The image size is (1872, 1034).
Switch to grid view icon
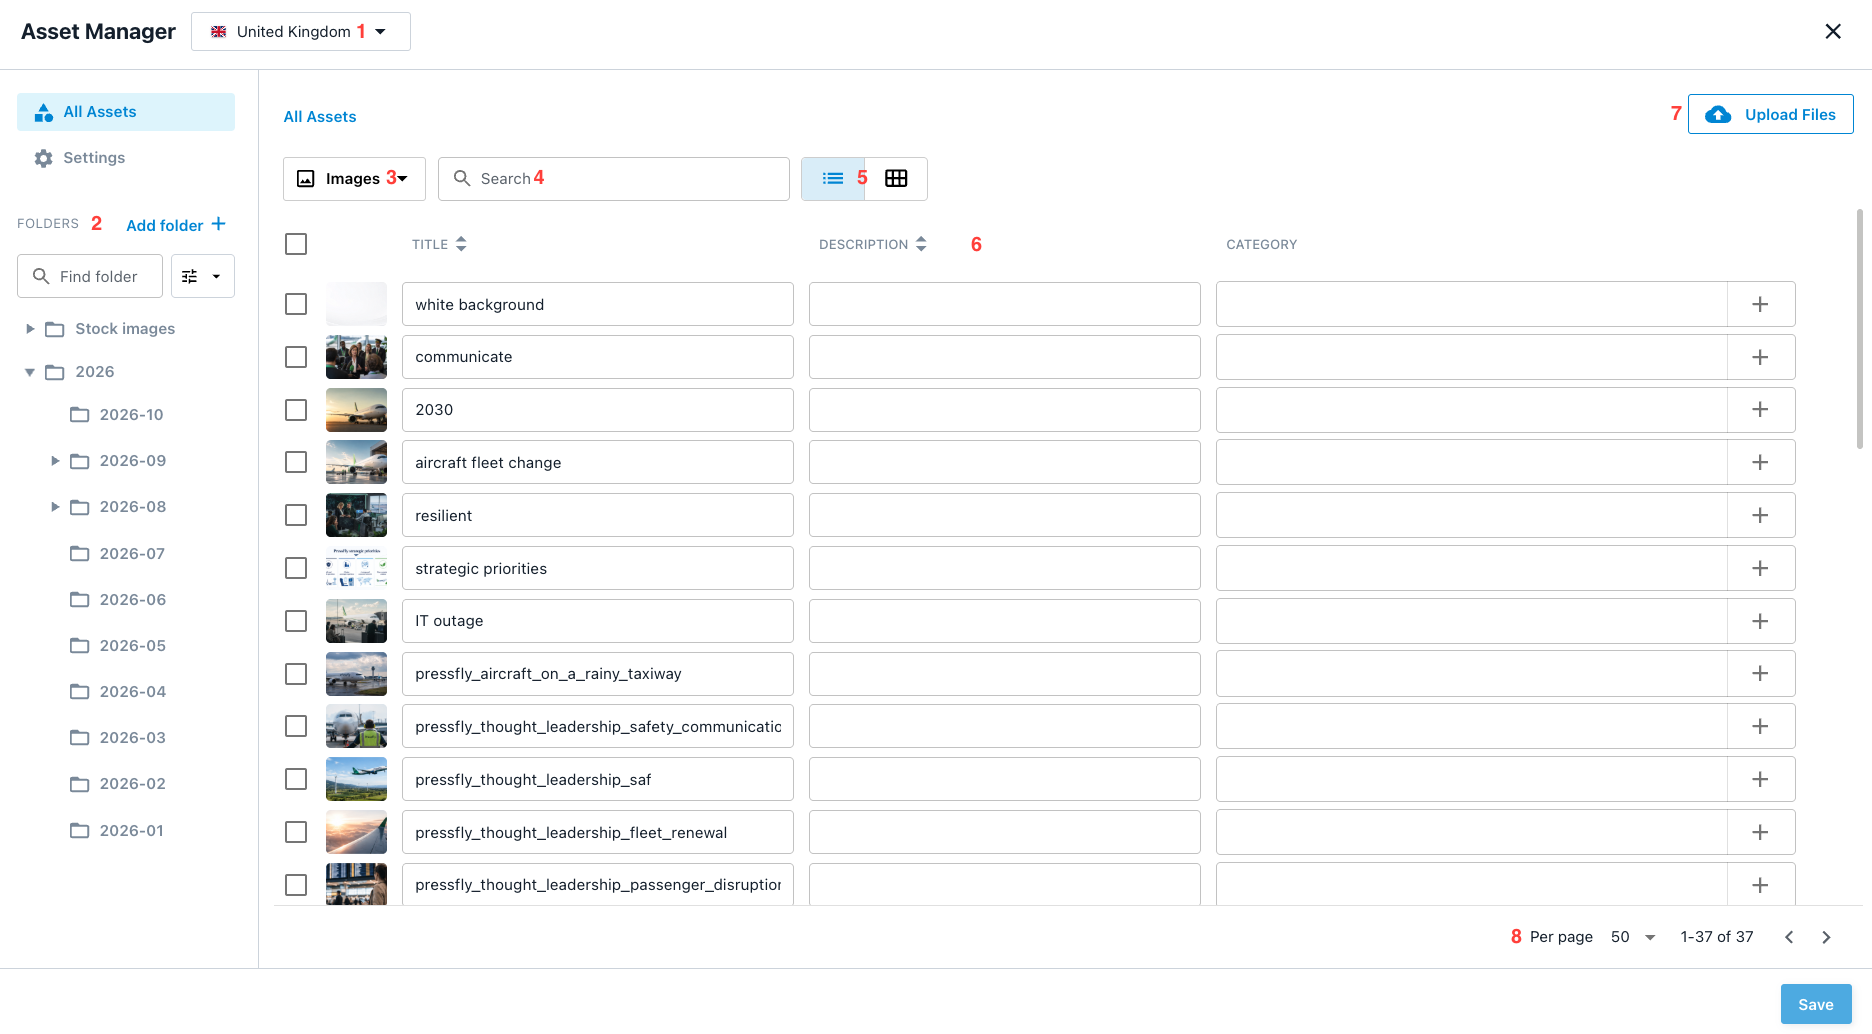pos(896,179)
